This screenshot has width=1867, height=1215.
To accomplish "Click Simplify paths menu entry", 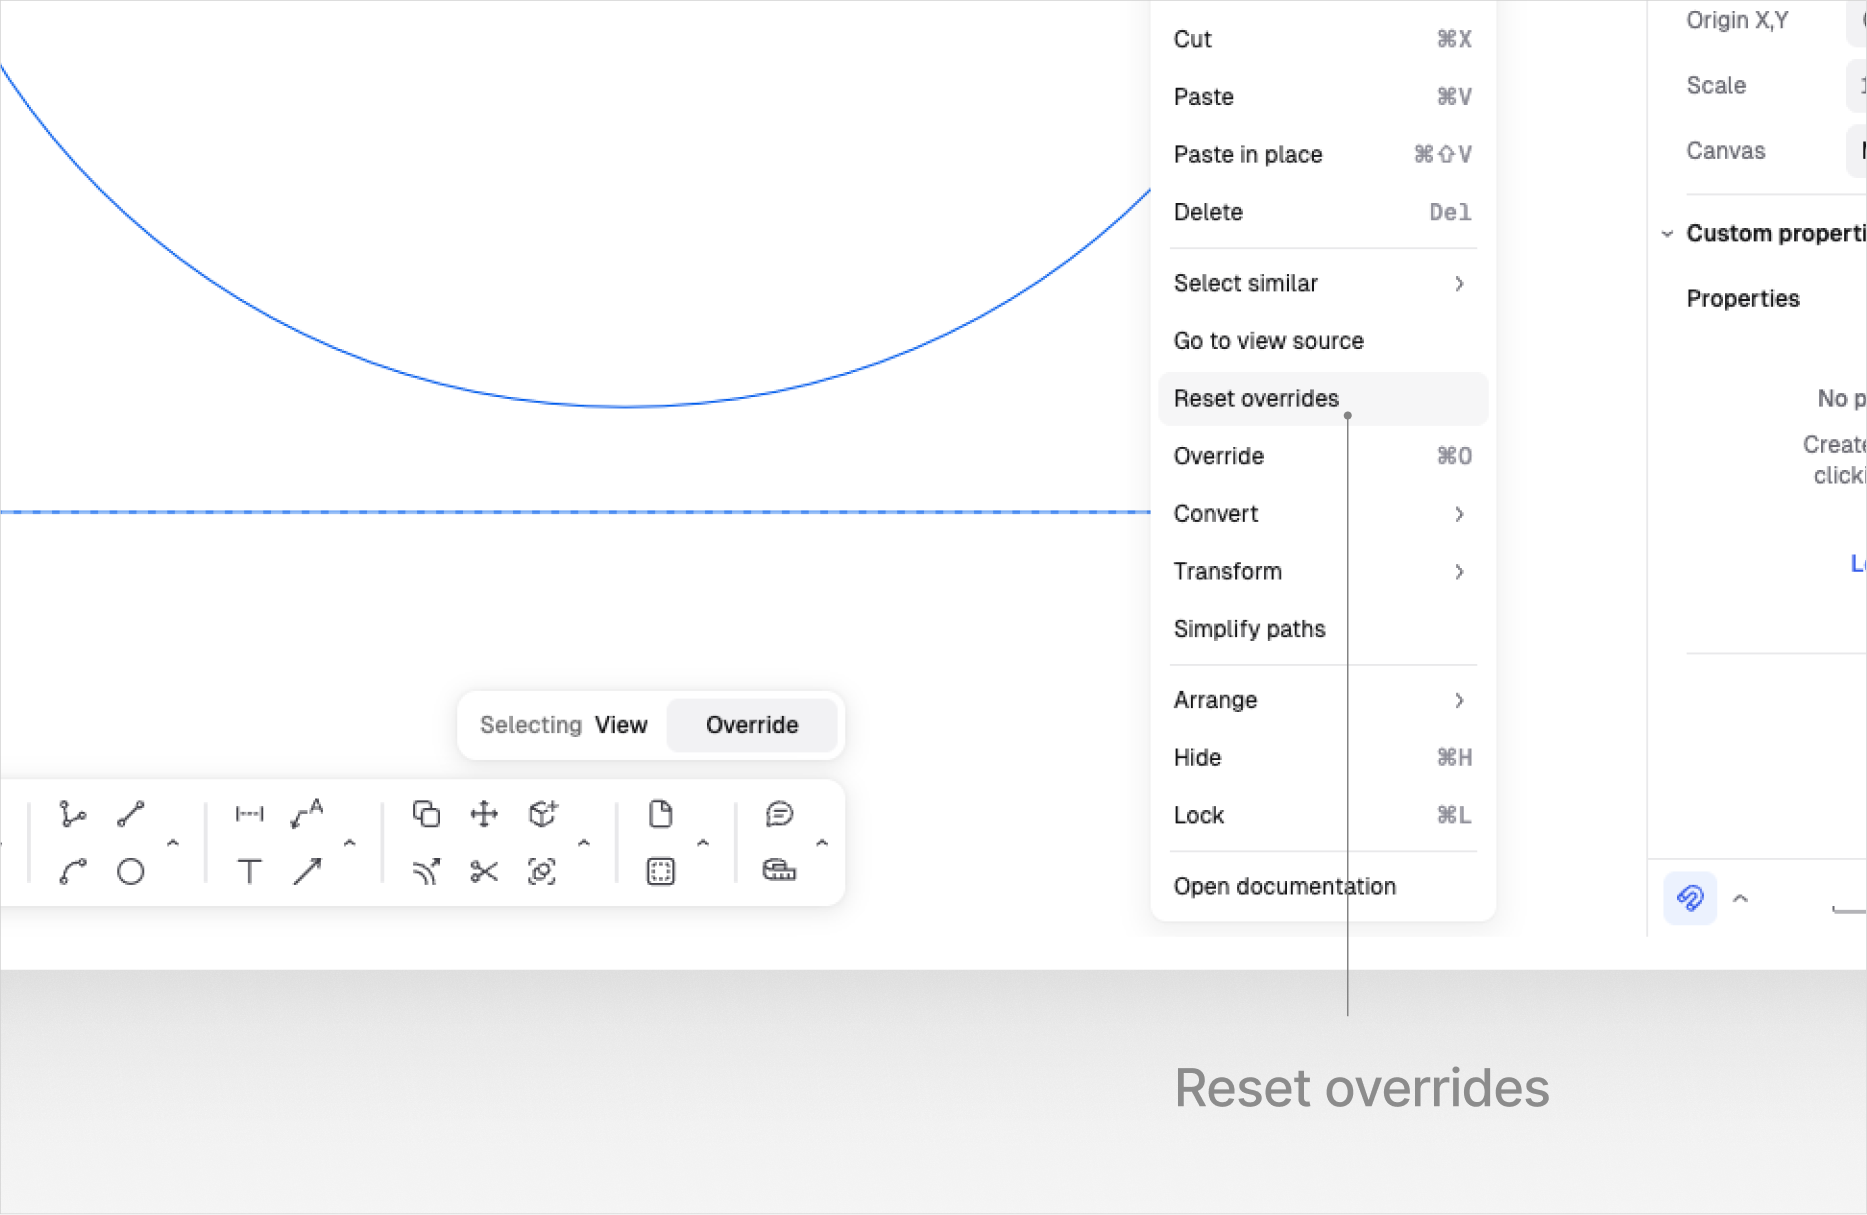I will 1249,629.
